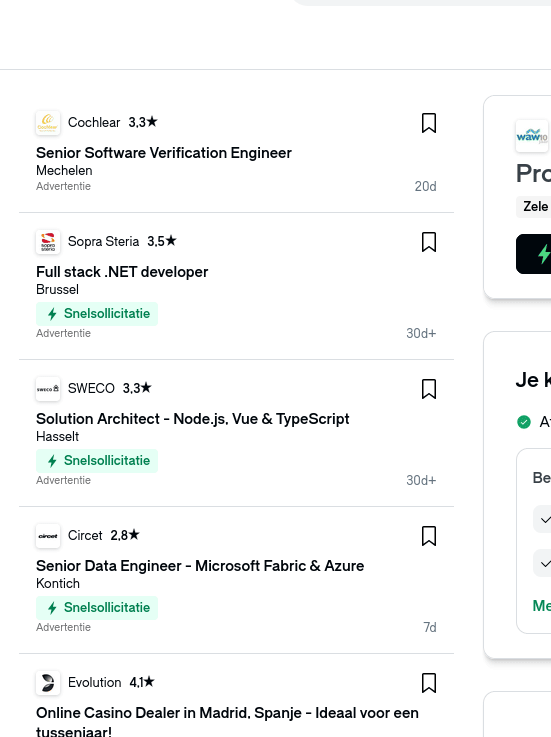Click the Cochlear company logo
The image size is (551, 737).
click(48, 123)
